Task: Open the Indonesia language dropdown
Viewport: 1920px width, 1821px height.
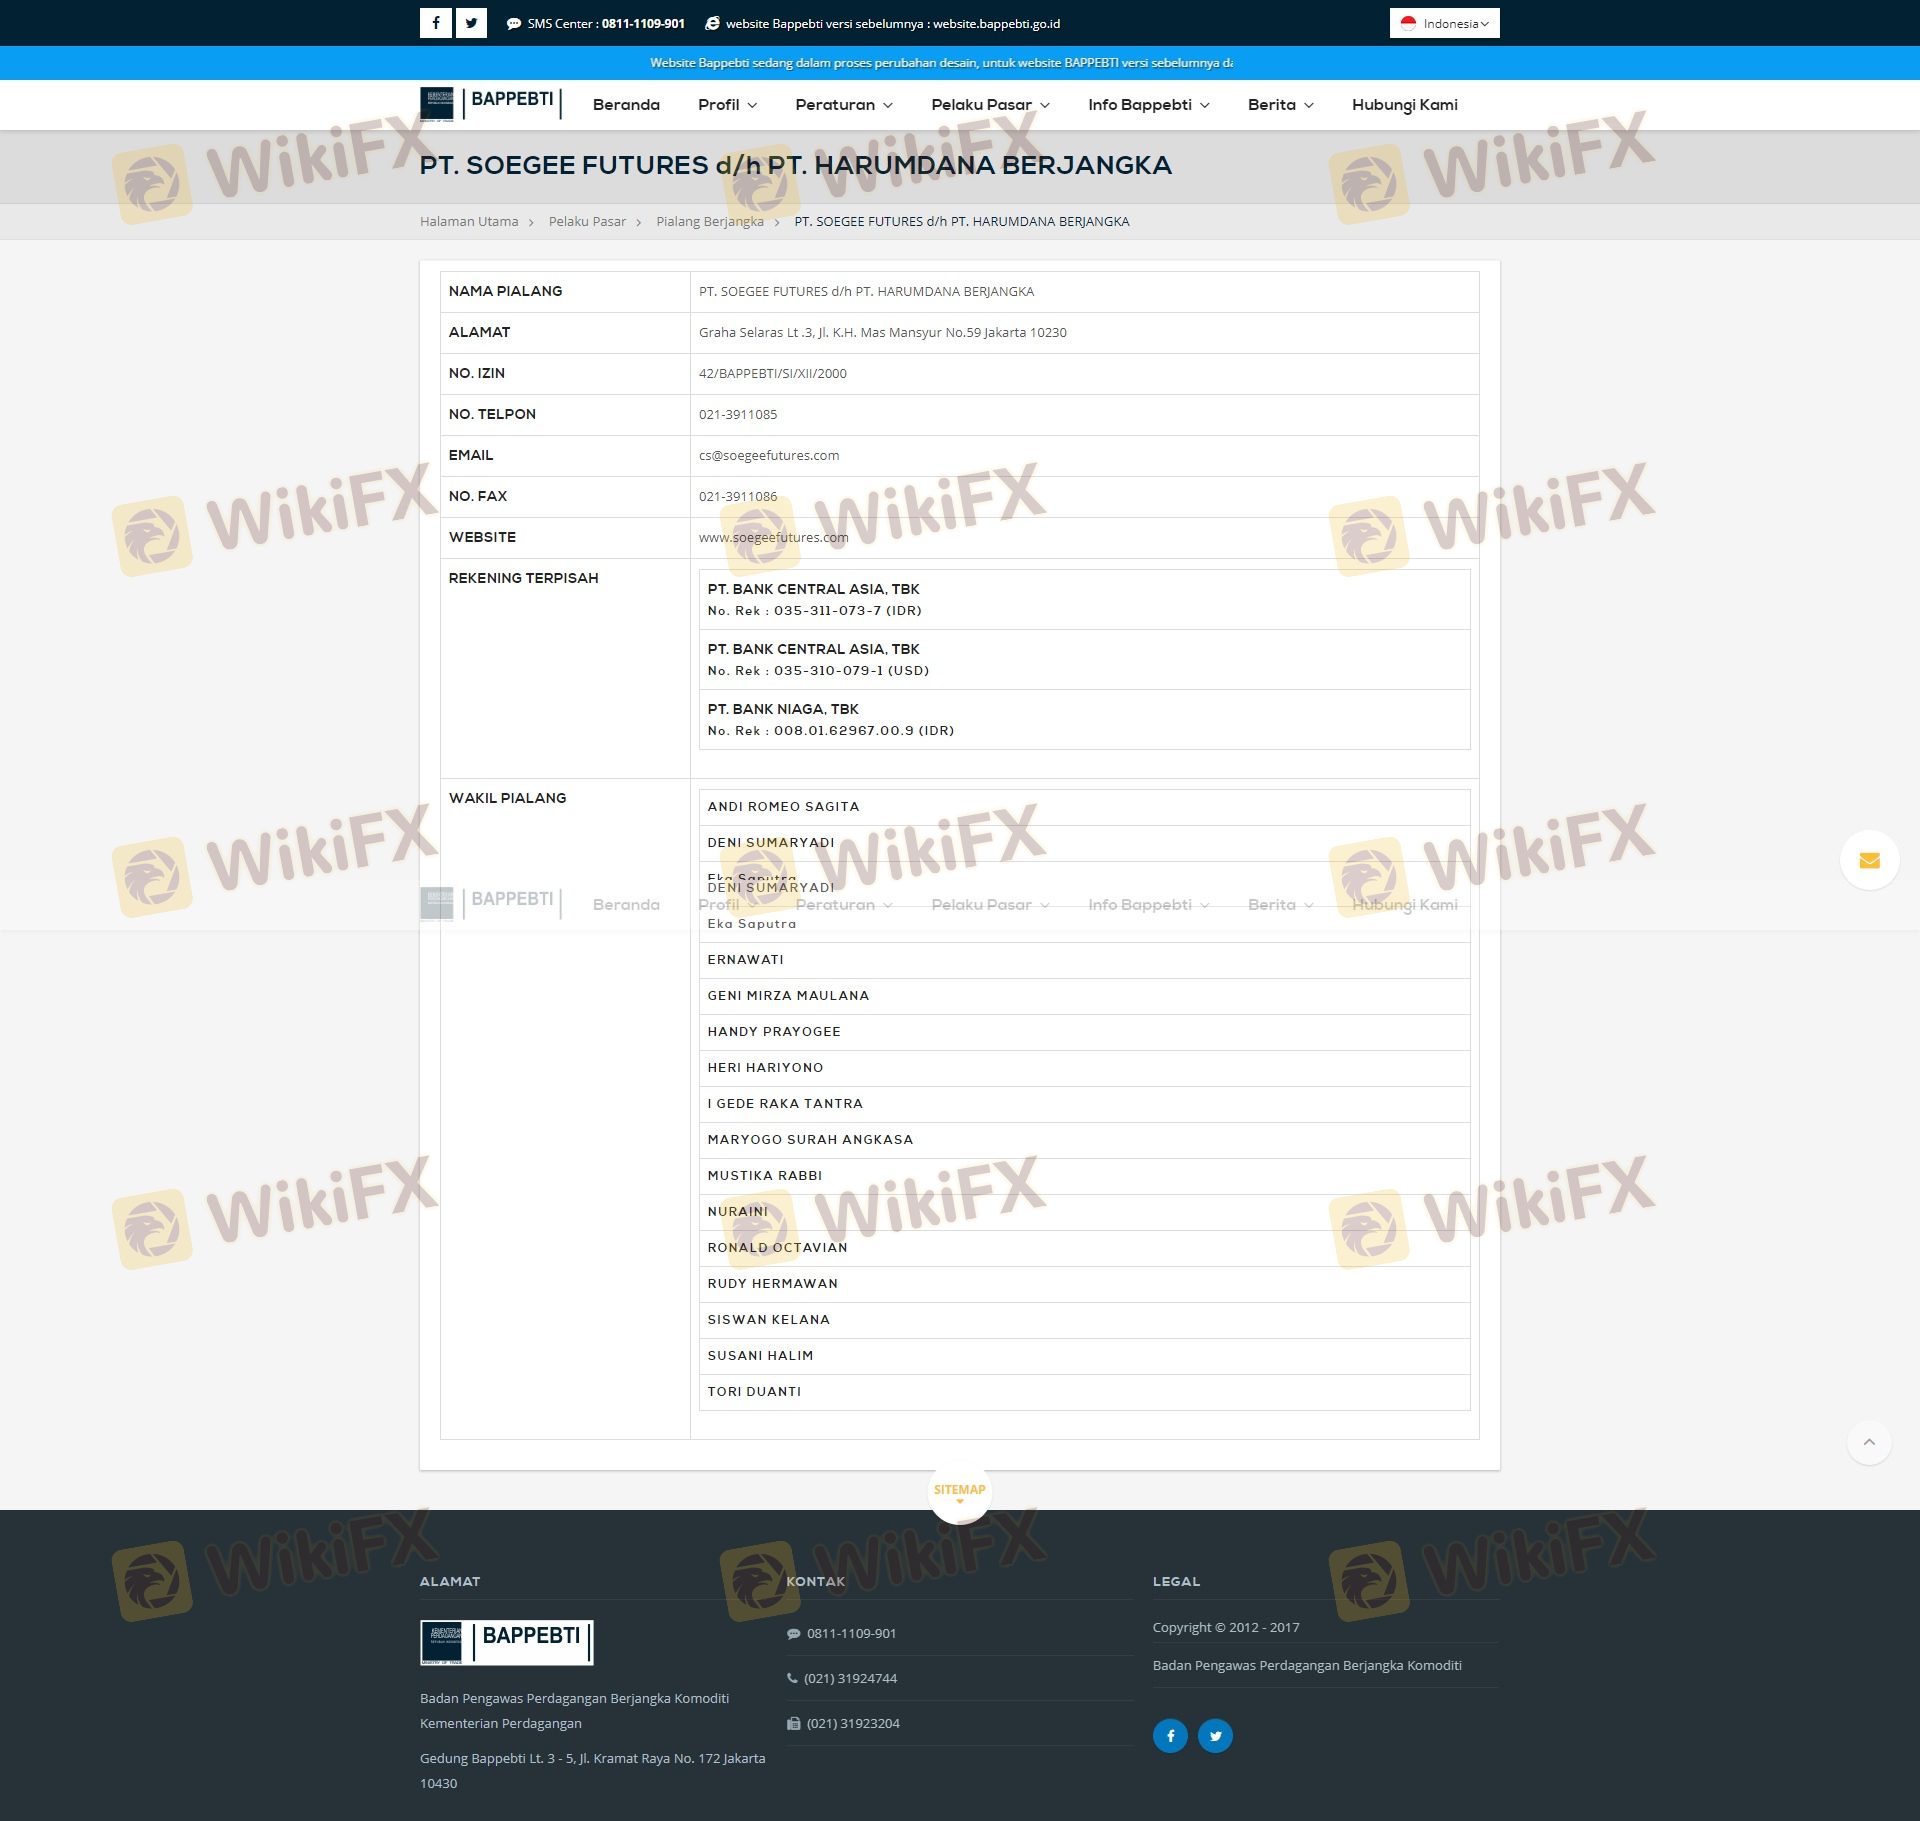Action: coord(1444,23)
